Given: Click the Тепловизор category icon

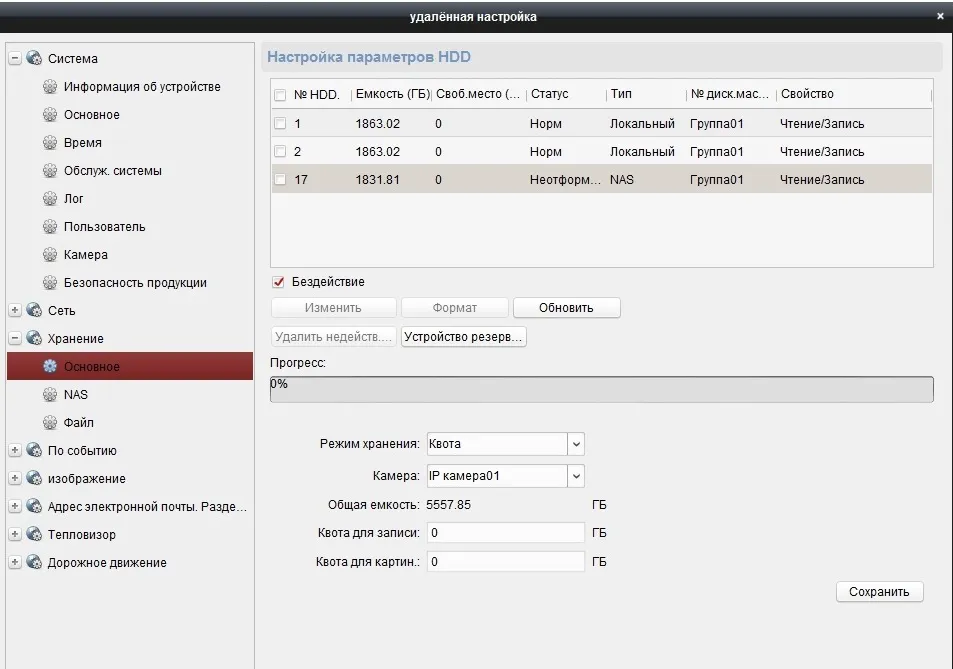Looking at the screenshot, I should (x=35, y=535).
